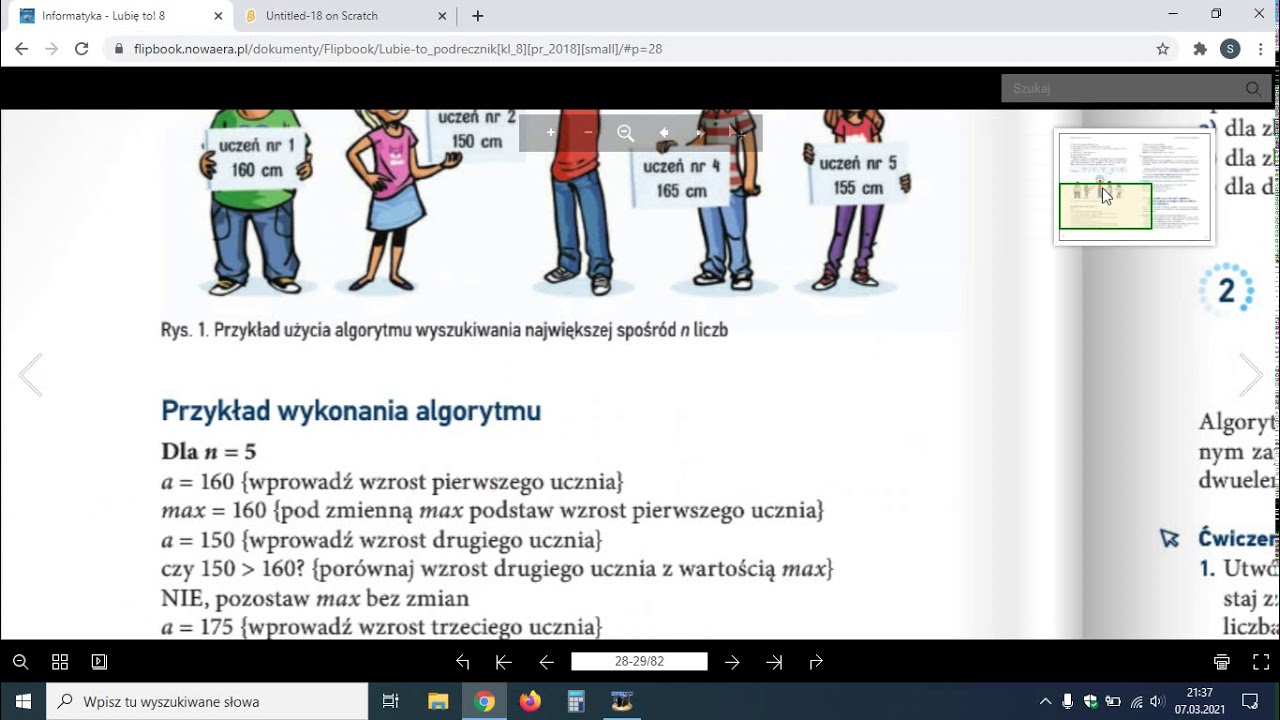This screenshot has width=1280, height=720.
Task: Toggle fullscreen mode in flipbook
Action: tap(1261, 662)
